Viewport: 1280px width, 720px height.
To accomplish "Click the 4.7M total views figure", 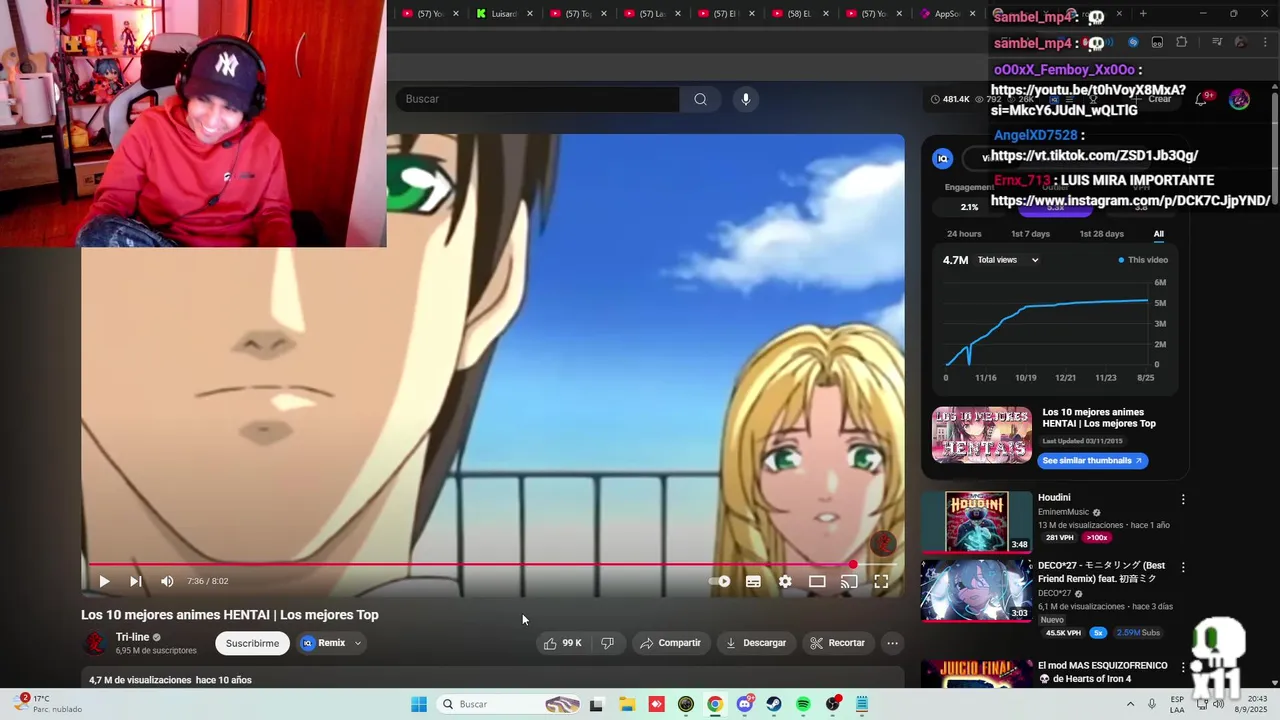I will (x=955, y=260).
